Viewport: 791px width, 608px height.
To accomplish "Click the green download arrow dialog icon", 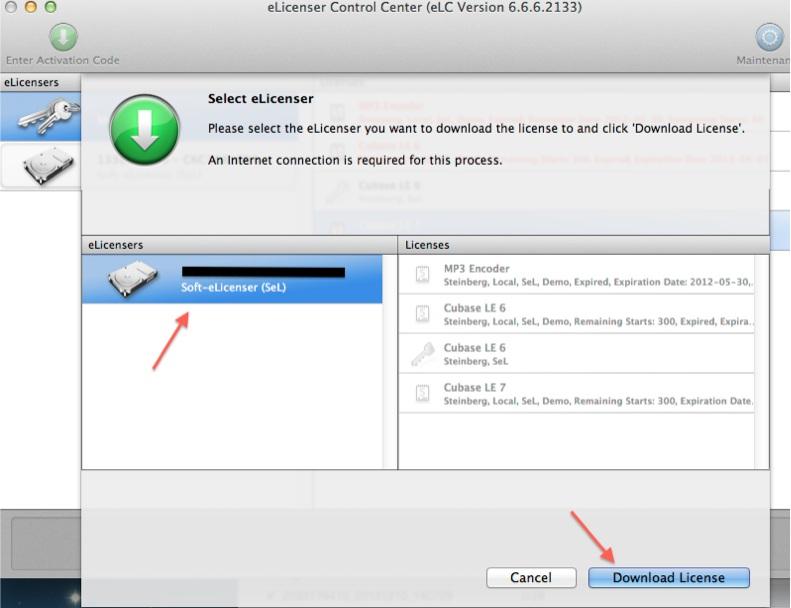I will click(x=145, y=130).
